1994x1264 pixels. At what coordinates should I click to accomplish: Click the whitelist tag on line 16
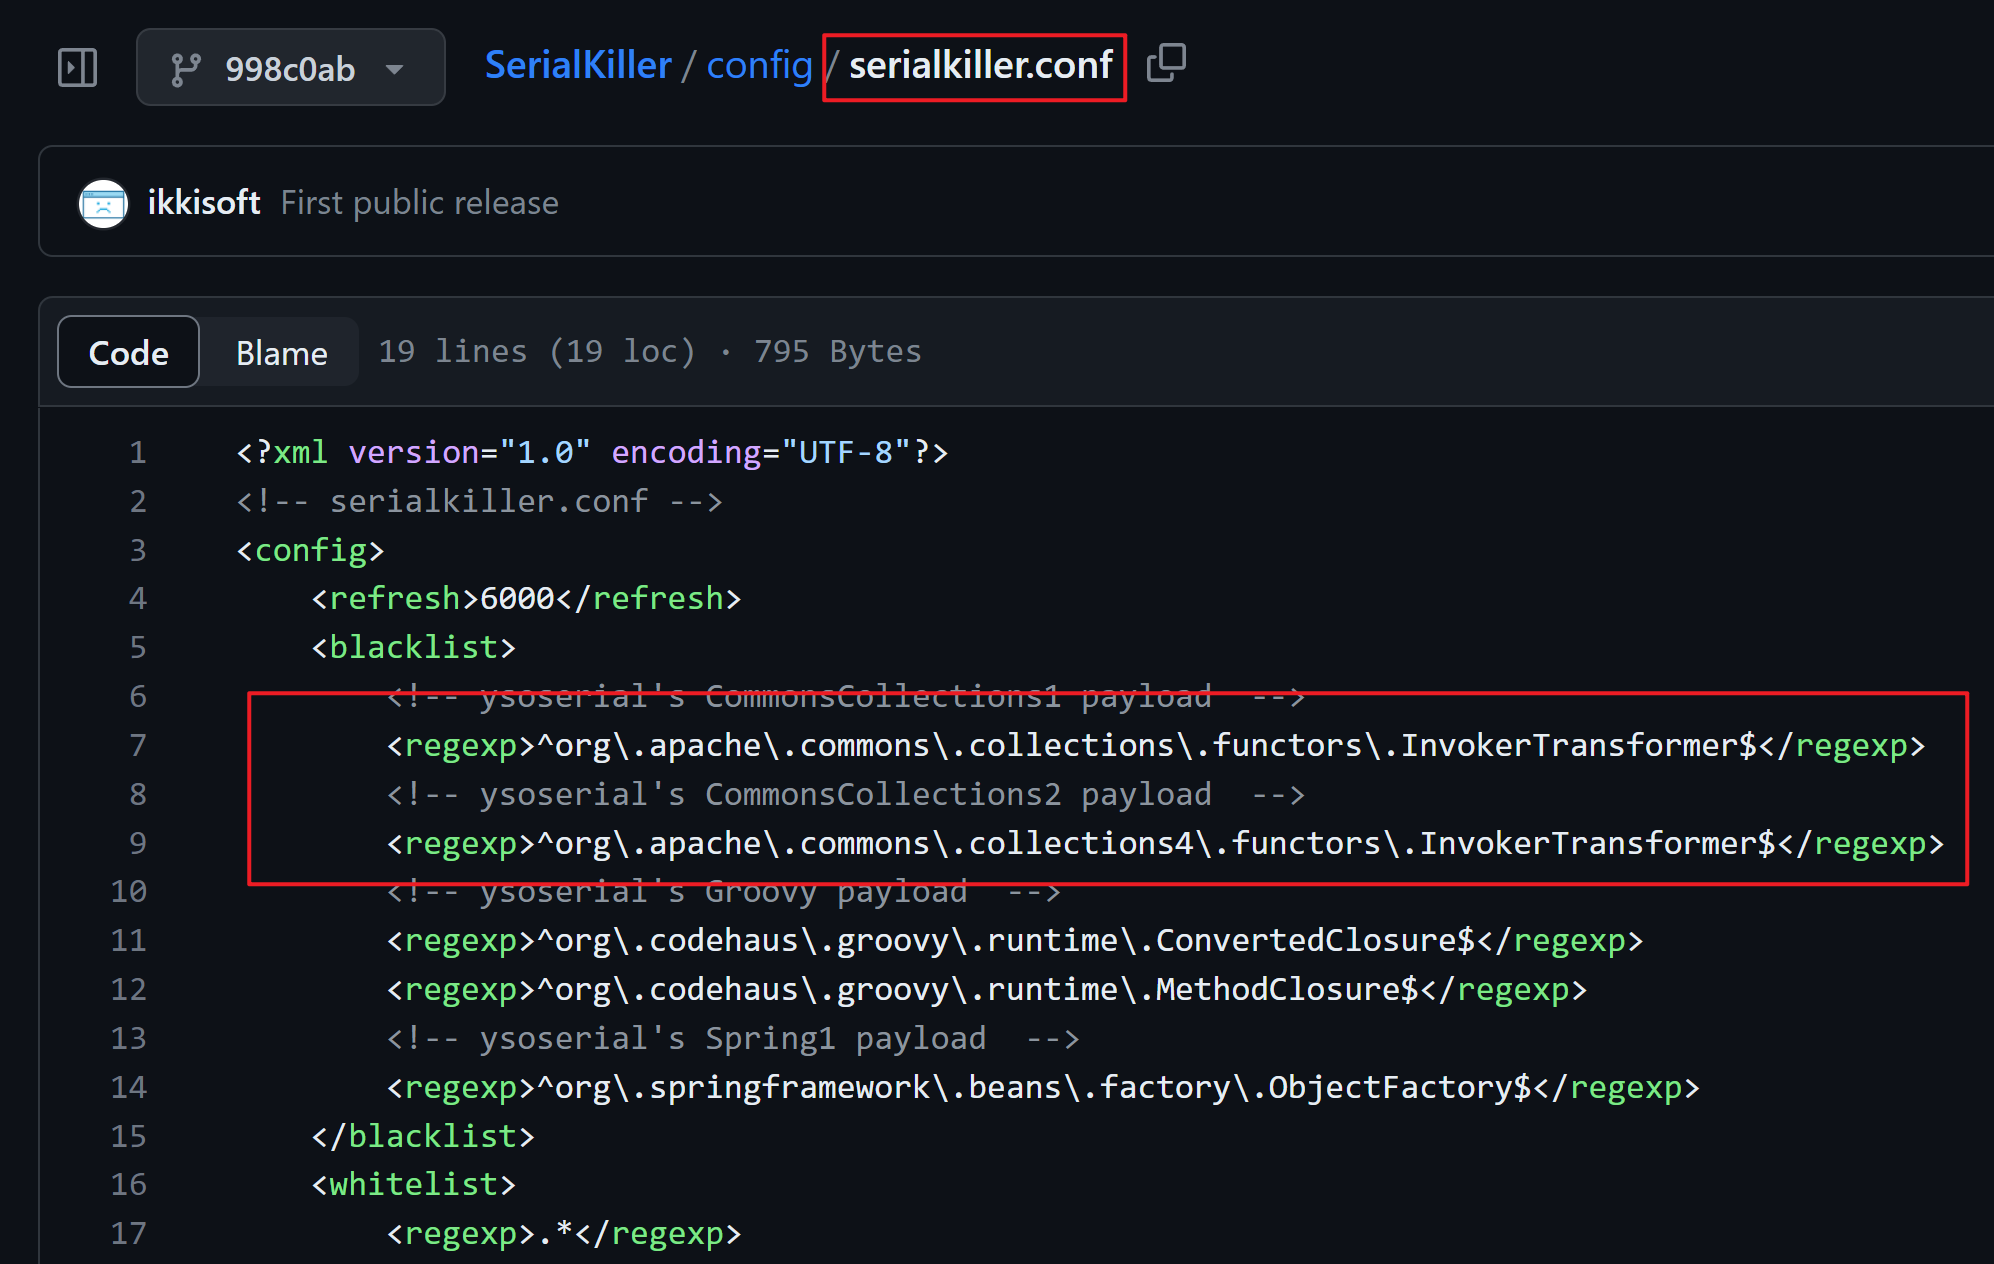pyautogui.click(x=413, y=1184)
